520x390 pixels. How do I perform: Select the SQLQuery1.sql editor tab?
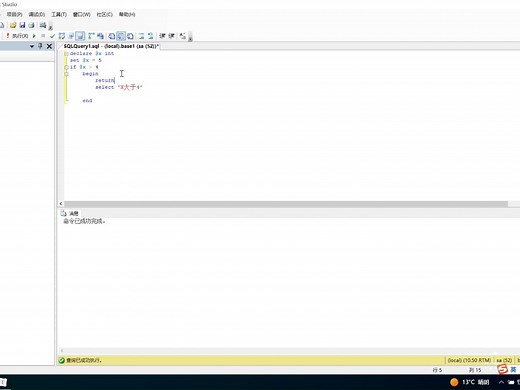[x=111, y=46]
